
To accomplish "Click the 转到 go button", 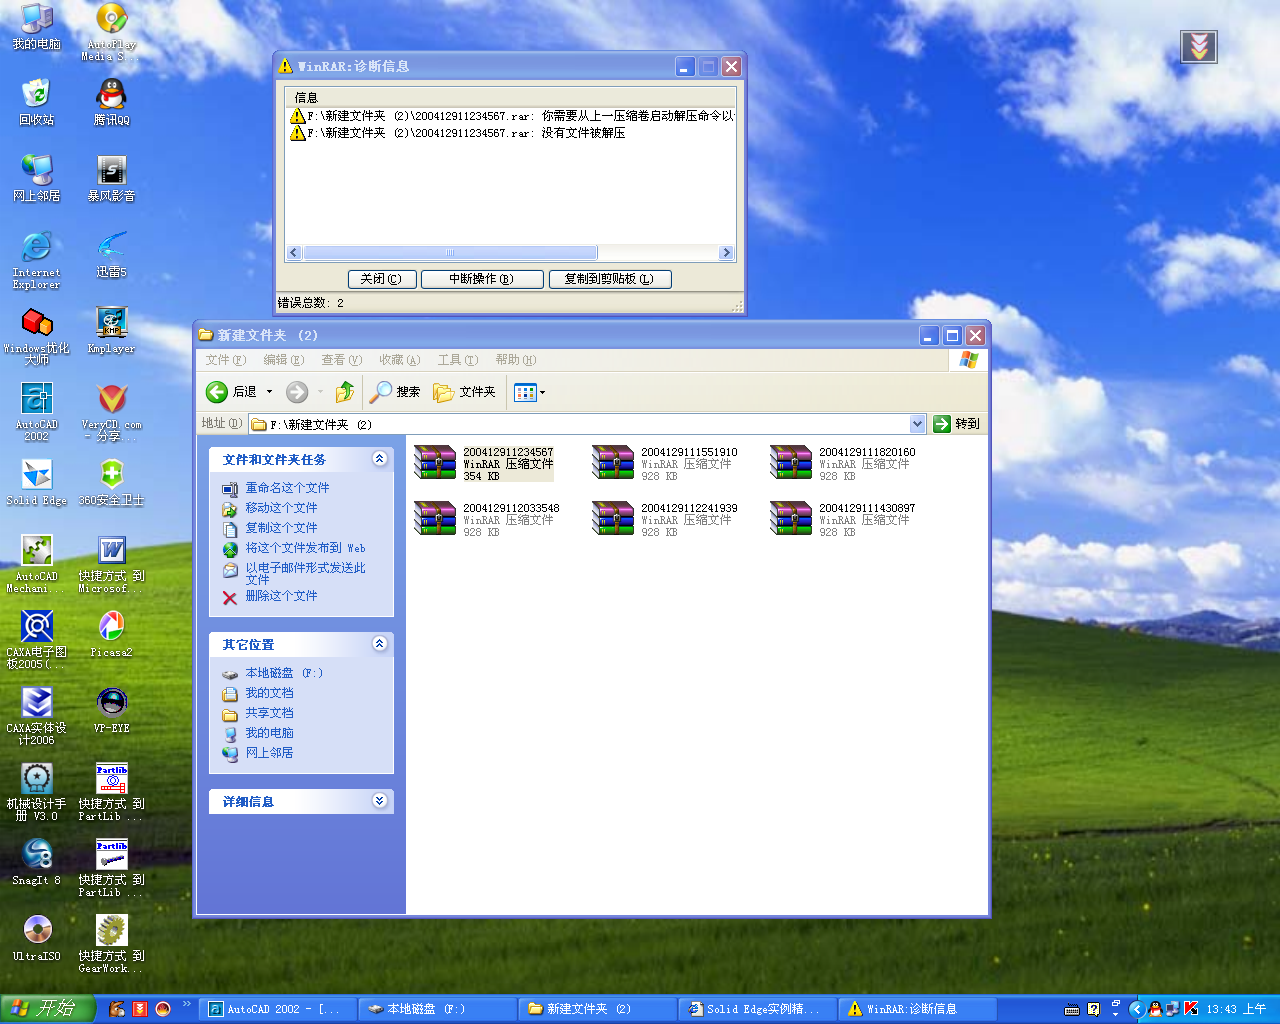I will [x=956, y=424].
